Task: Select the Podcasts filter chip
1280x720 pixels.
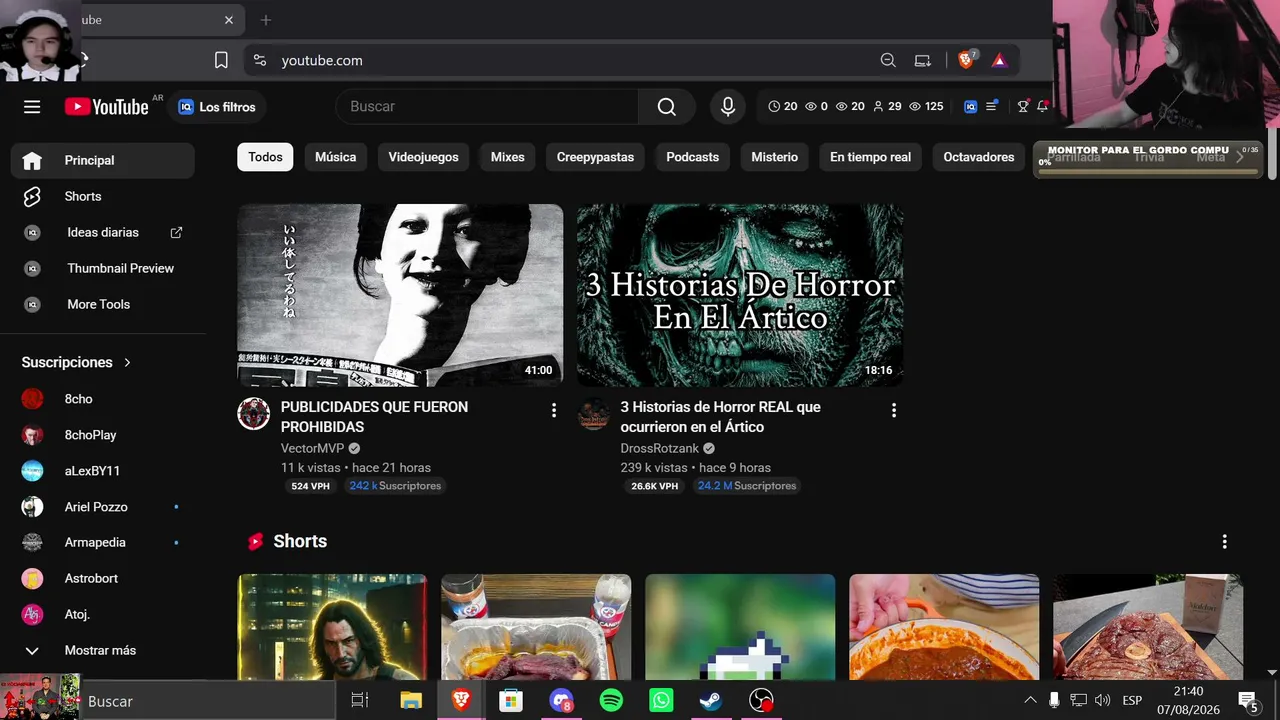Action: click(693, 157)
